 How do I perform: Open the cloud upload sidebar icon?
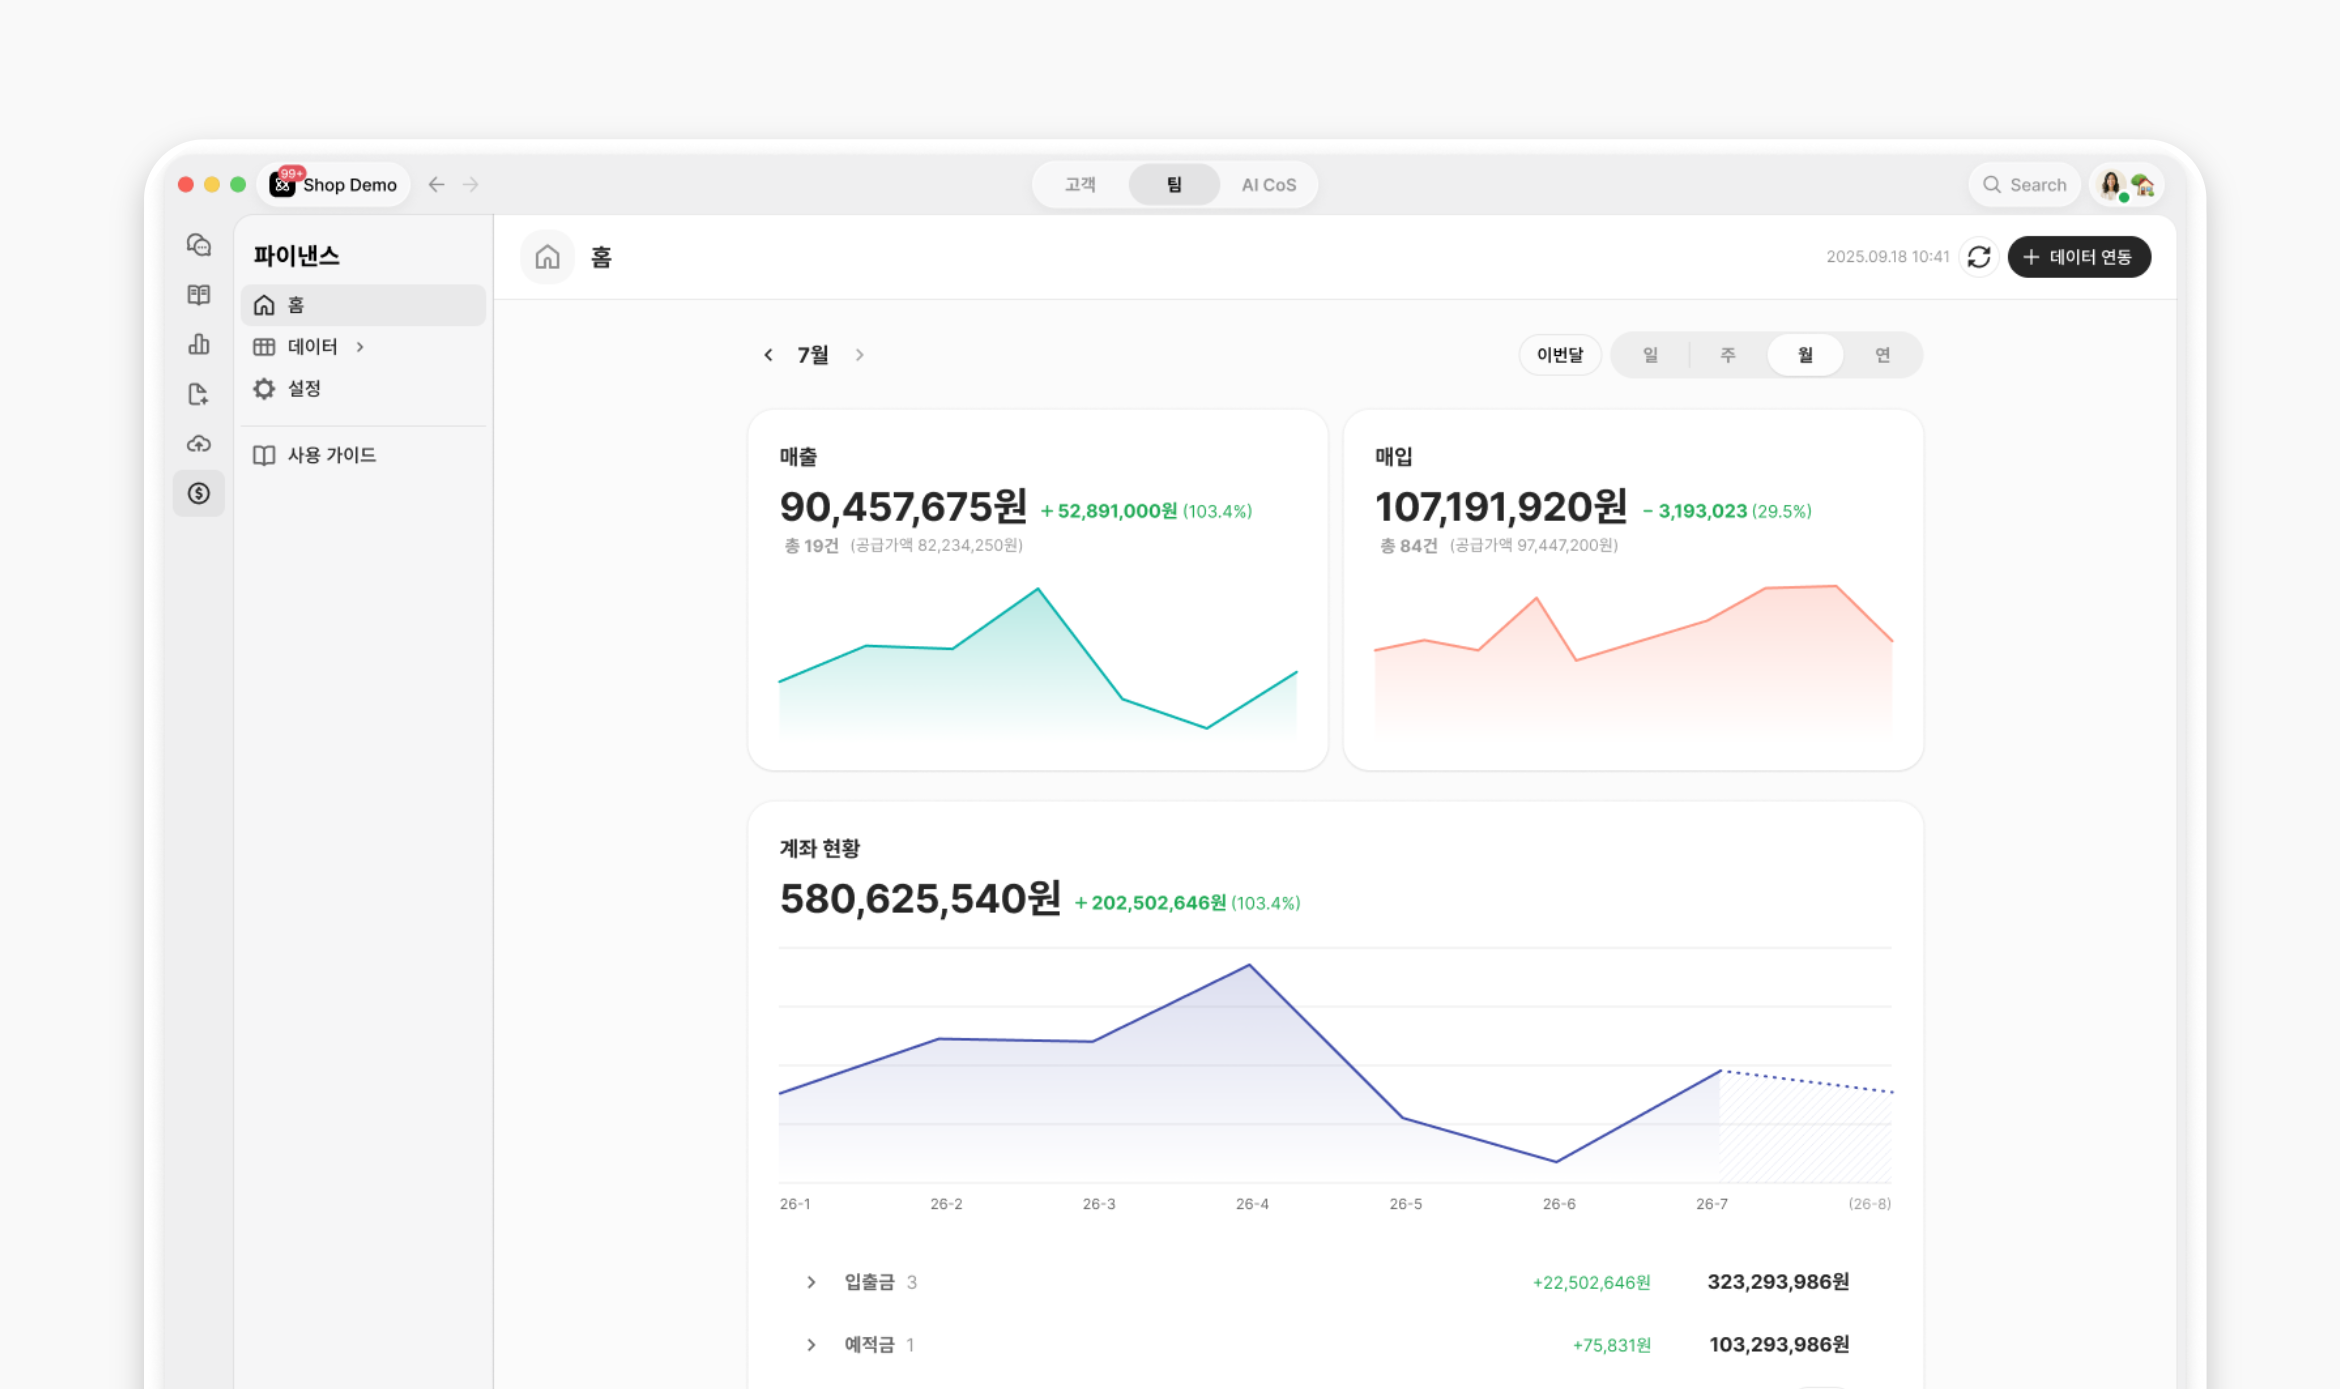point(199,443)
